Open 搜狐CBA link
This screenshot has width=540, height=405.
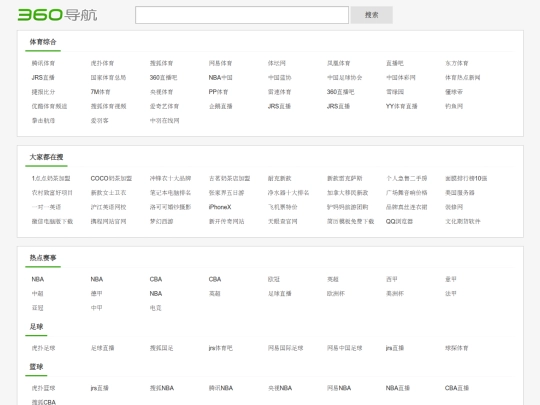43,402
